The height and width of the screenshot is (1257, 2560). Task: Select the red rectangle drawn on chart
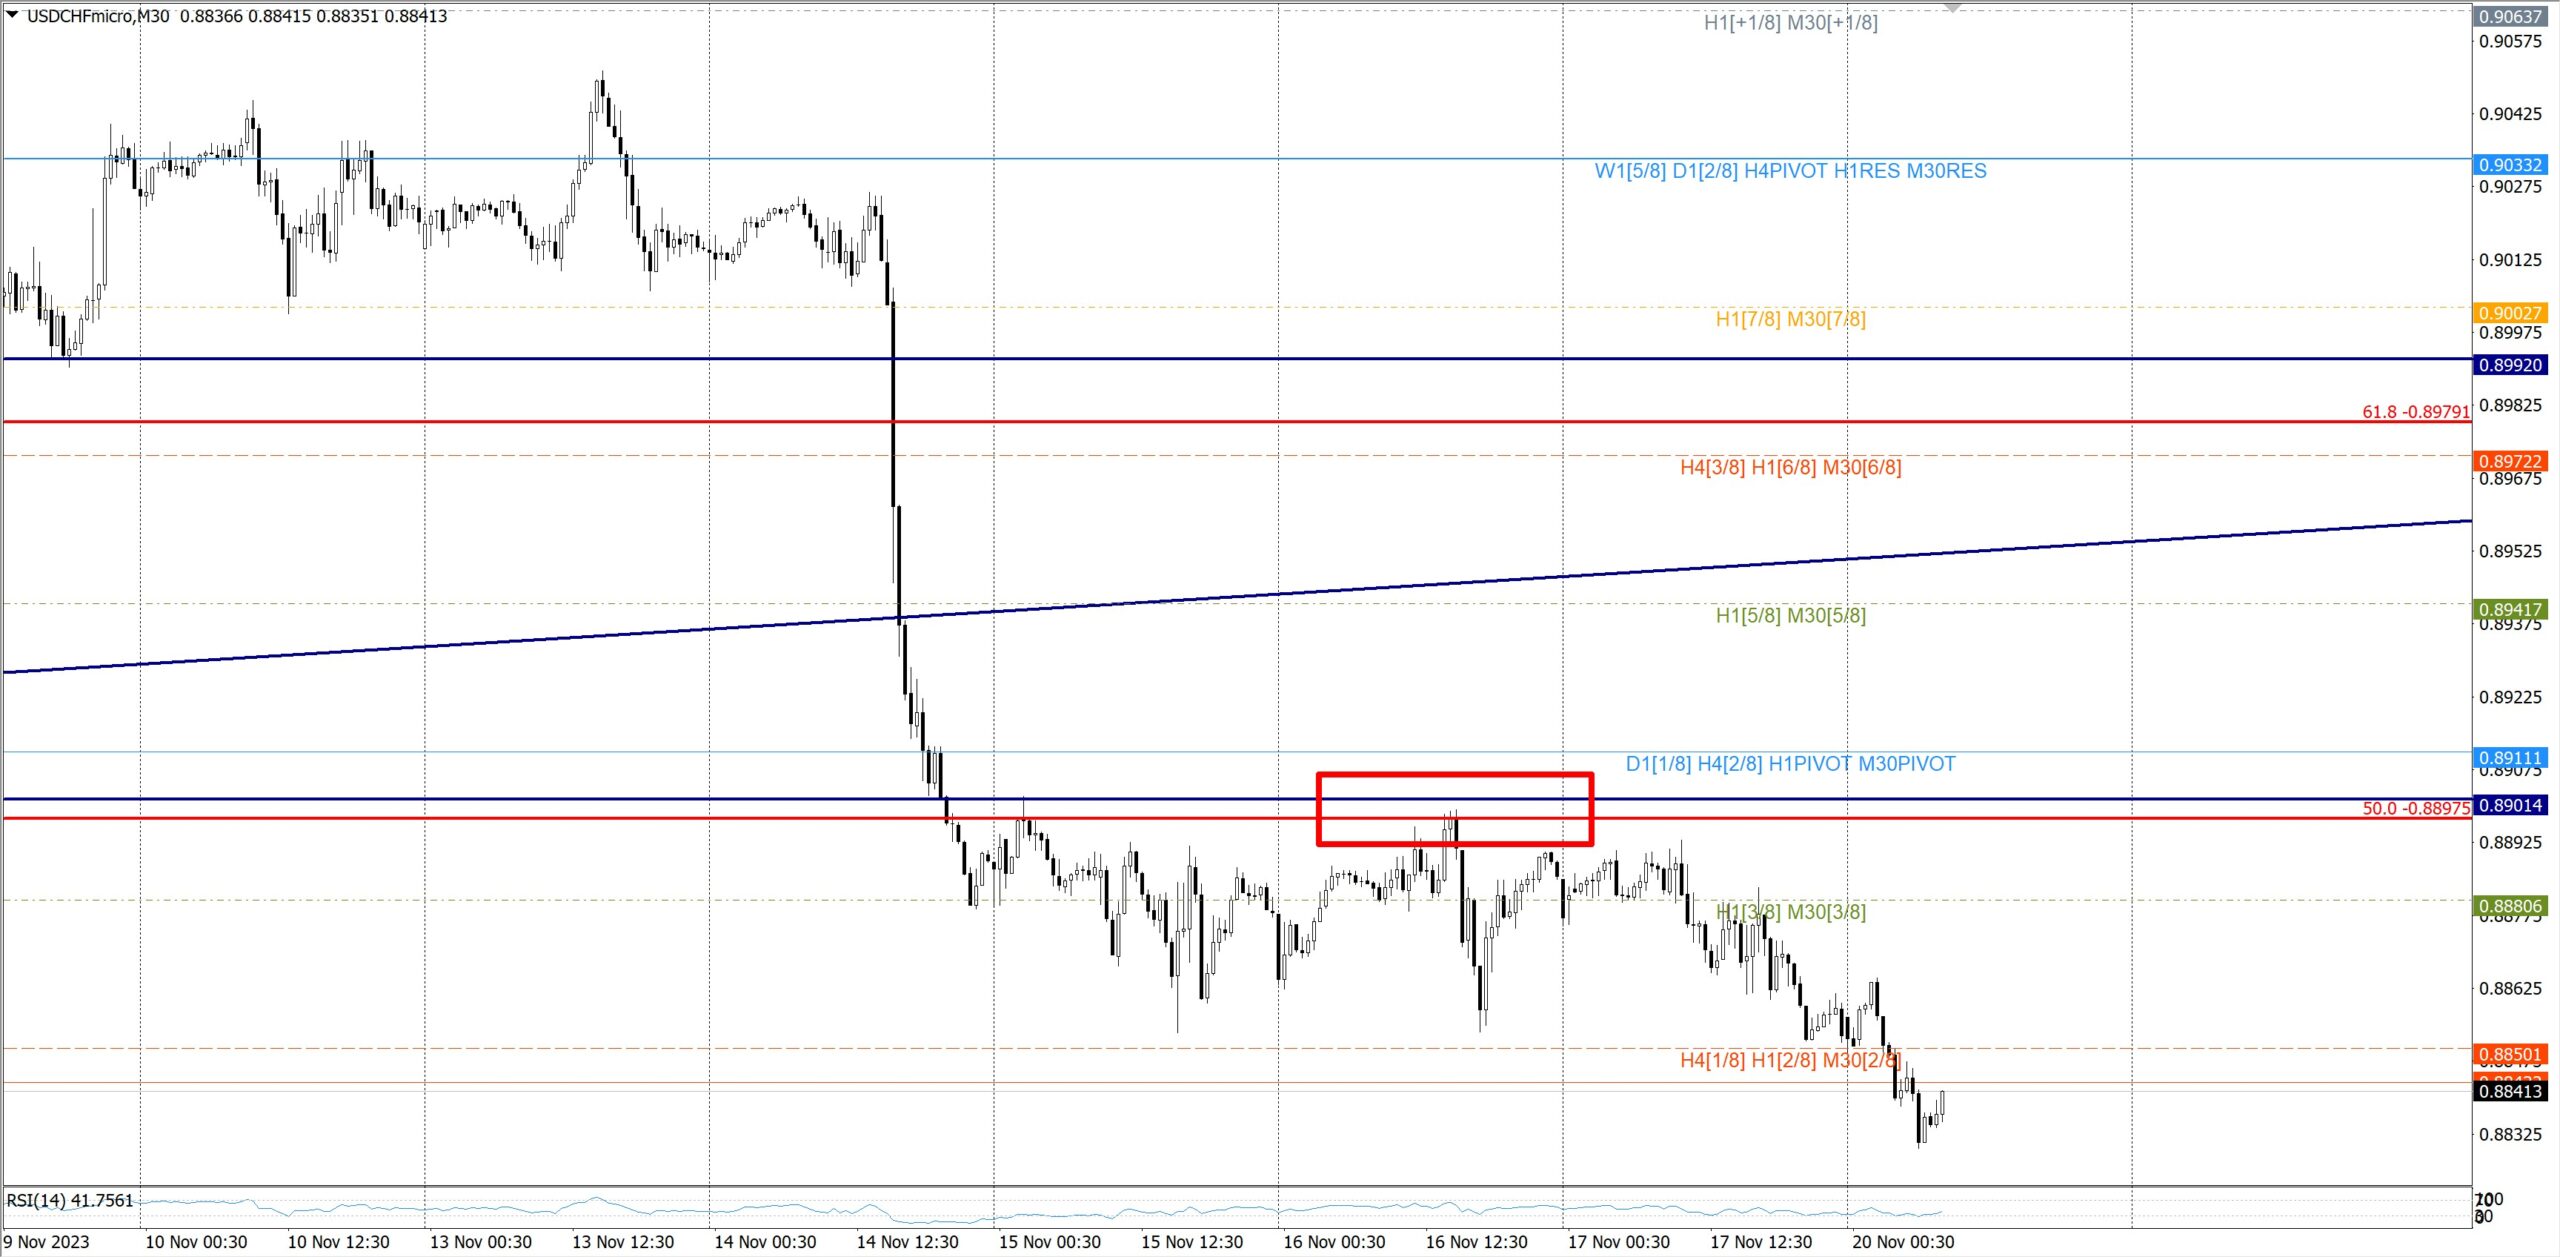1454,775
